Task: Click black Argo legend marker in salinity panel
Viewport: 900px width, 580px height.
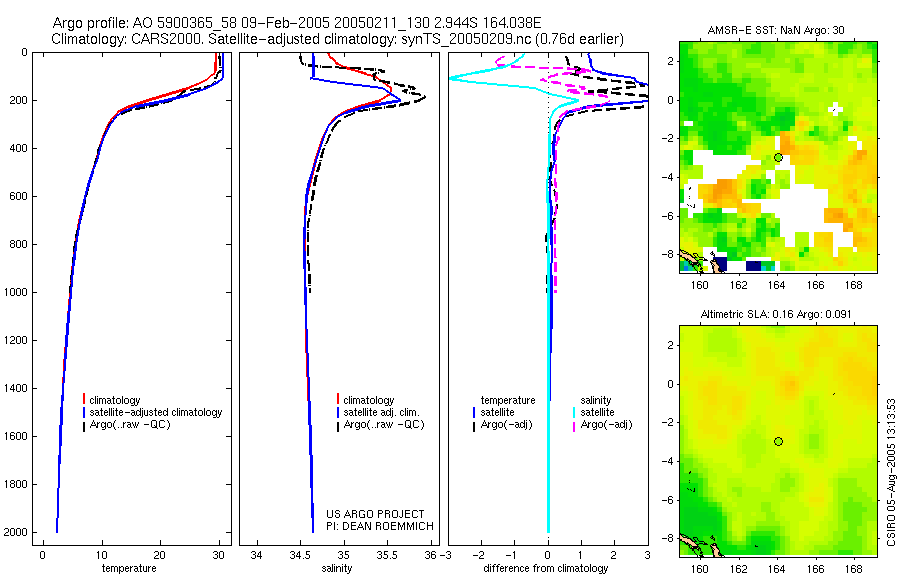Action: tap(338, 425)
